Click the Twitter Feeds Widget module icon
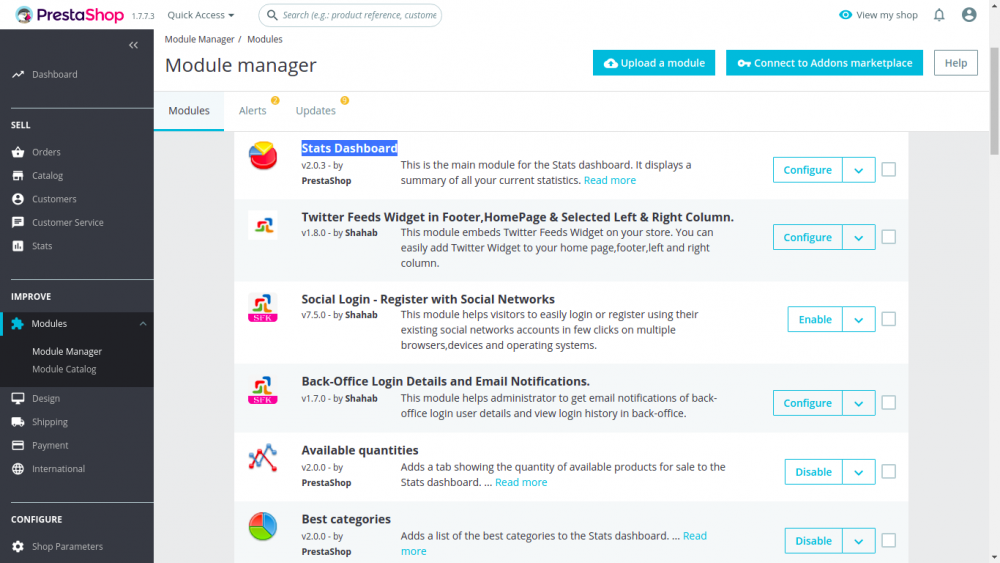 point(263,225)
